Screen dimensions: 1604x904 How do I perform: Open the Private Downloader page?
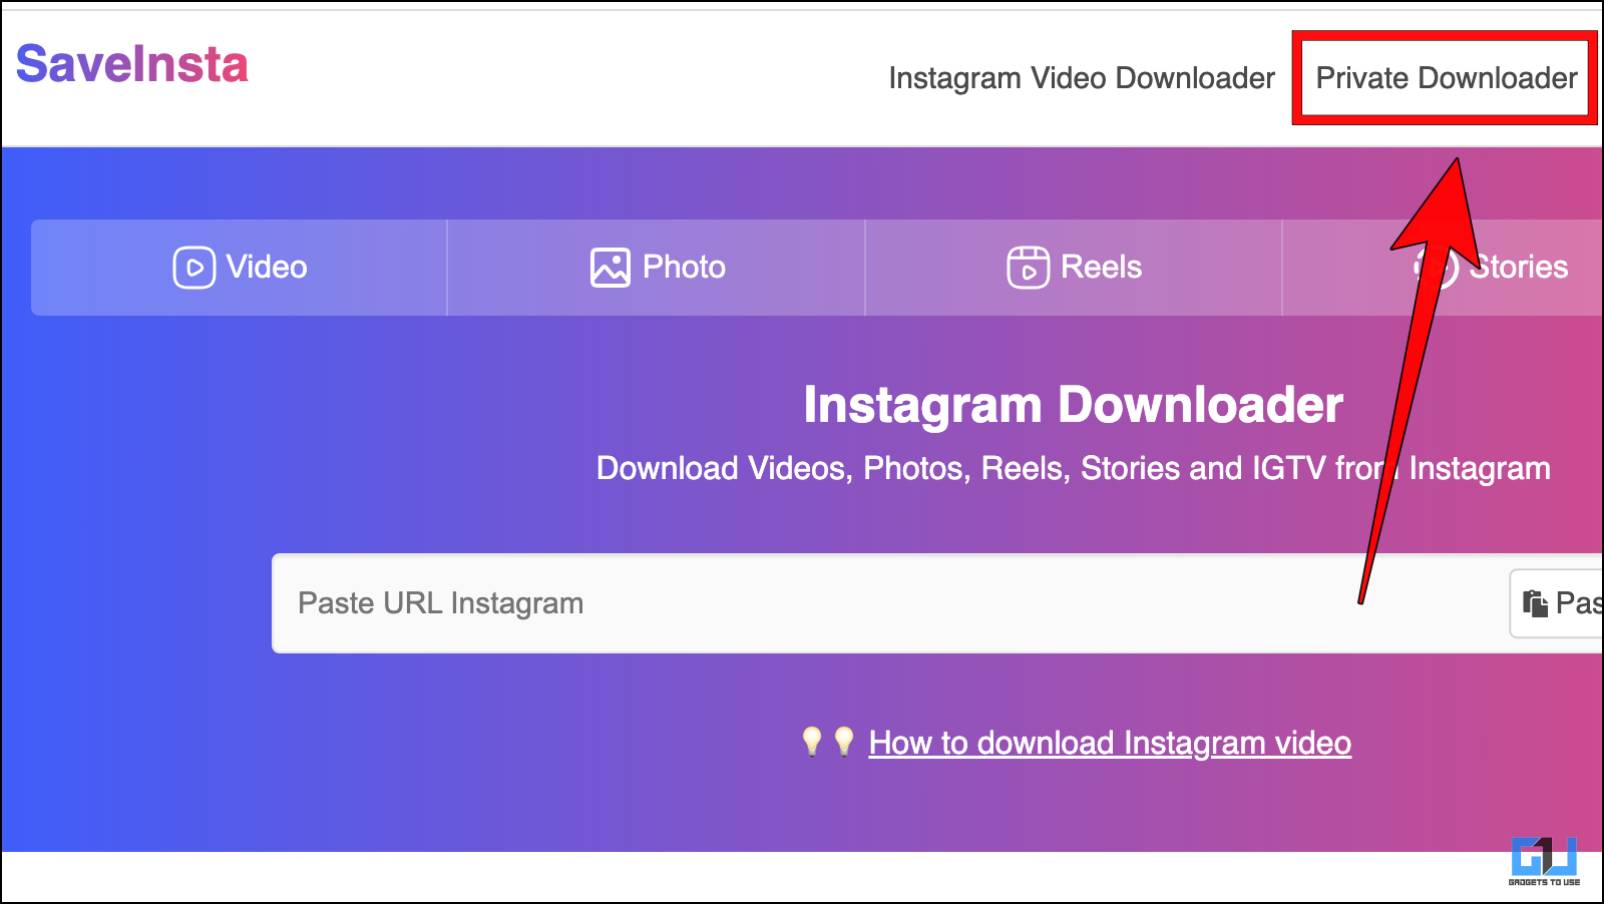pos(1445,78)
